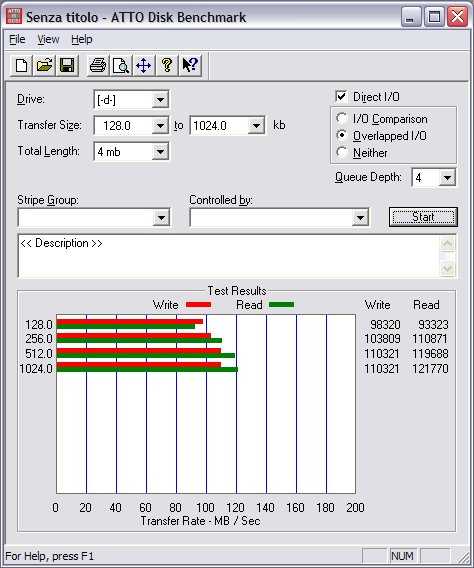Screen dimensions: 474x568
Task: Expand the Queue Depth combo box
Action: click(447, 178)
